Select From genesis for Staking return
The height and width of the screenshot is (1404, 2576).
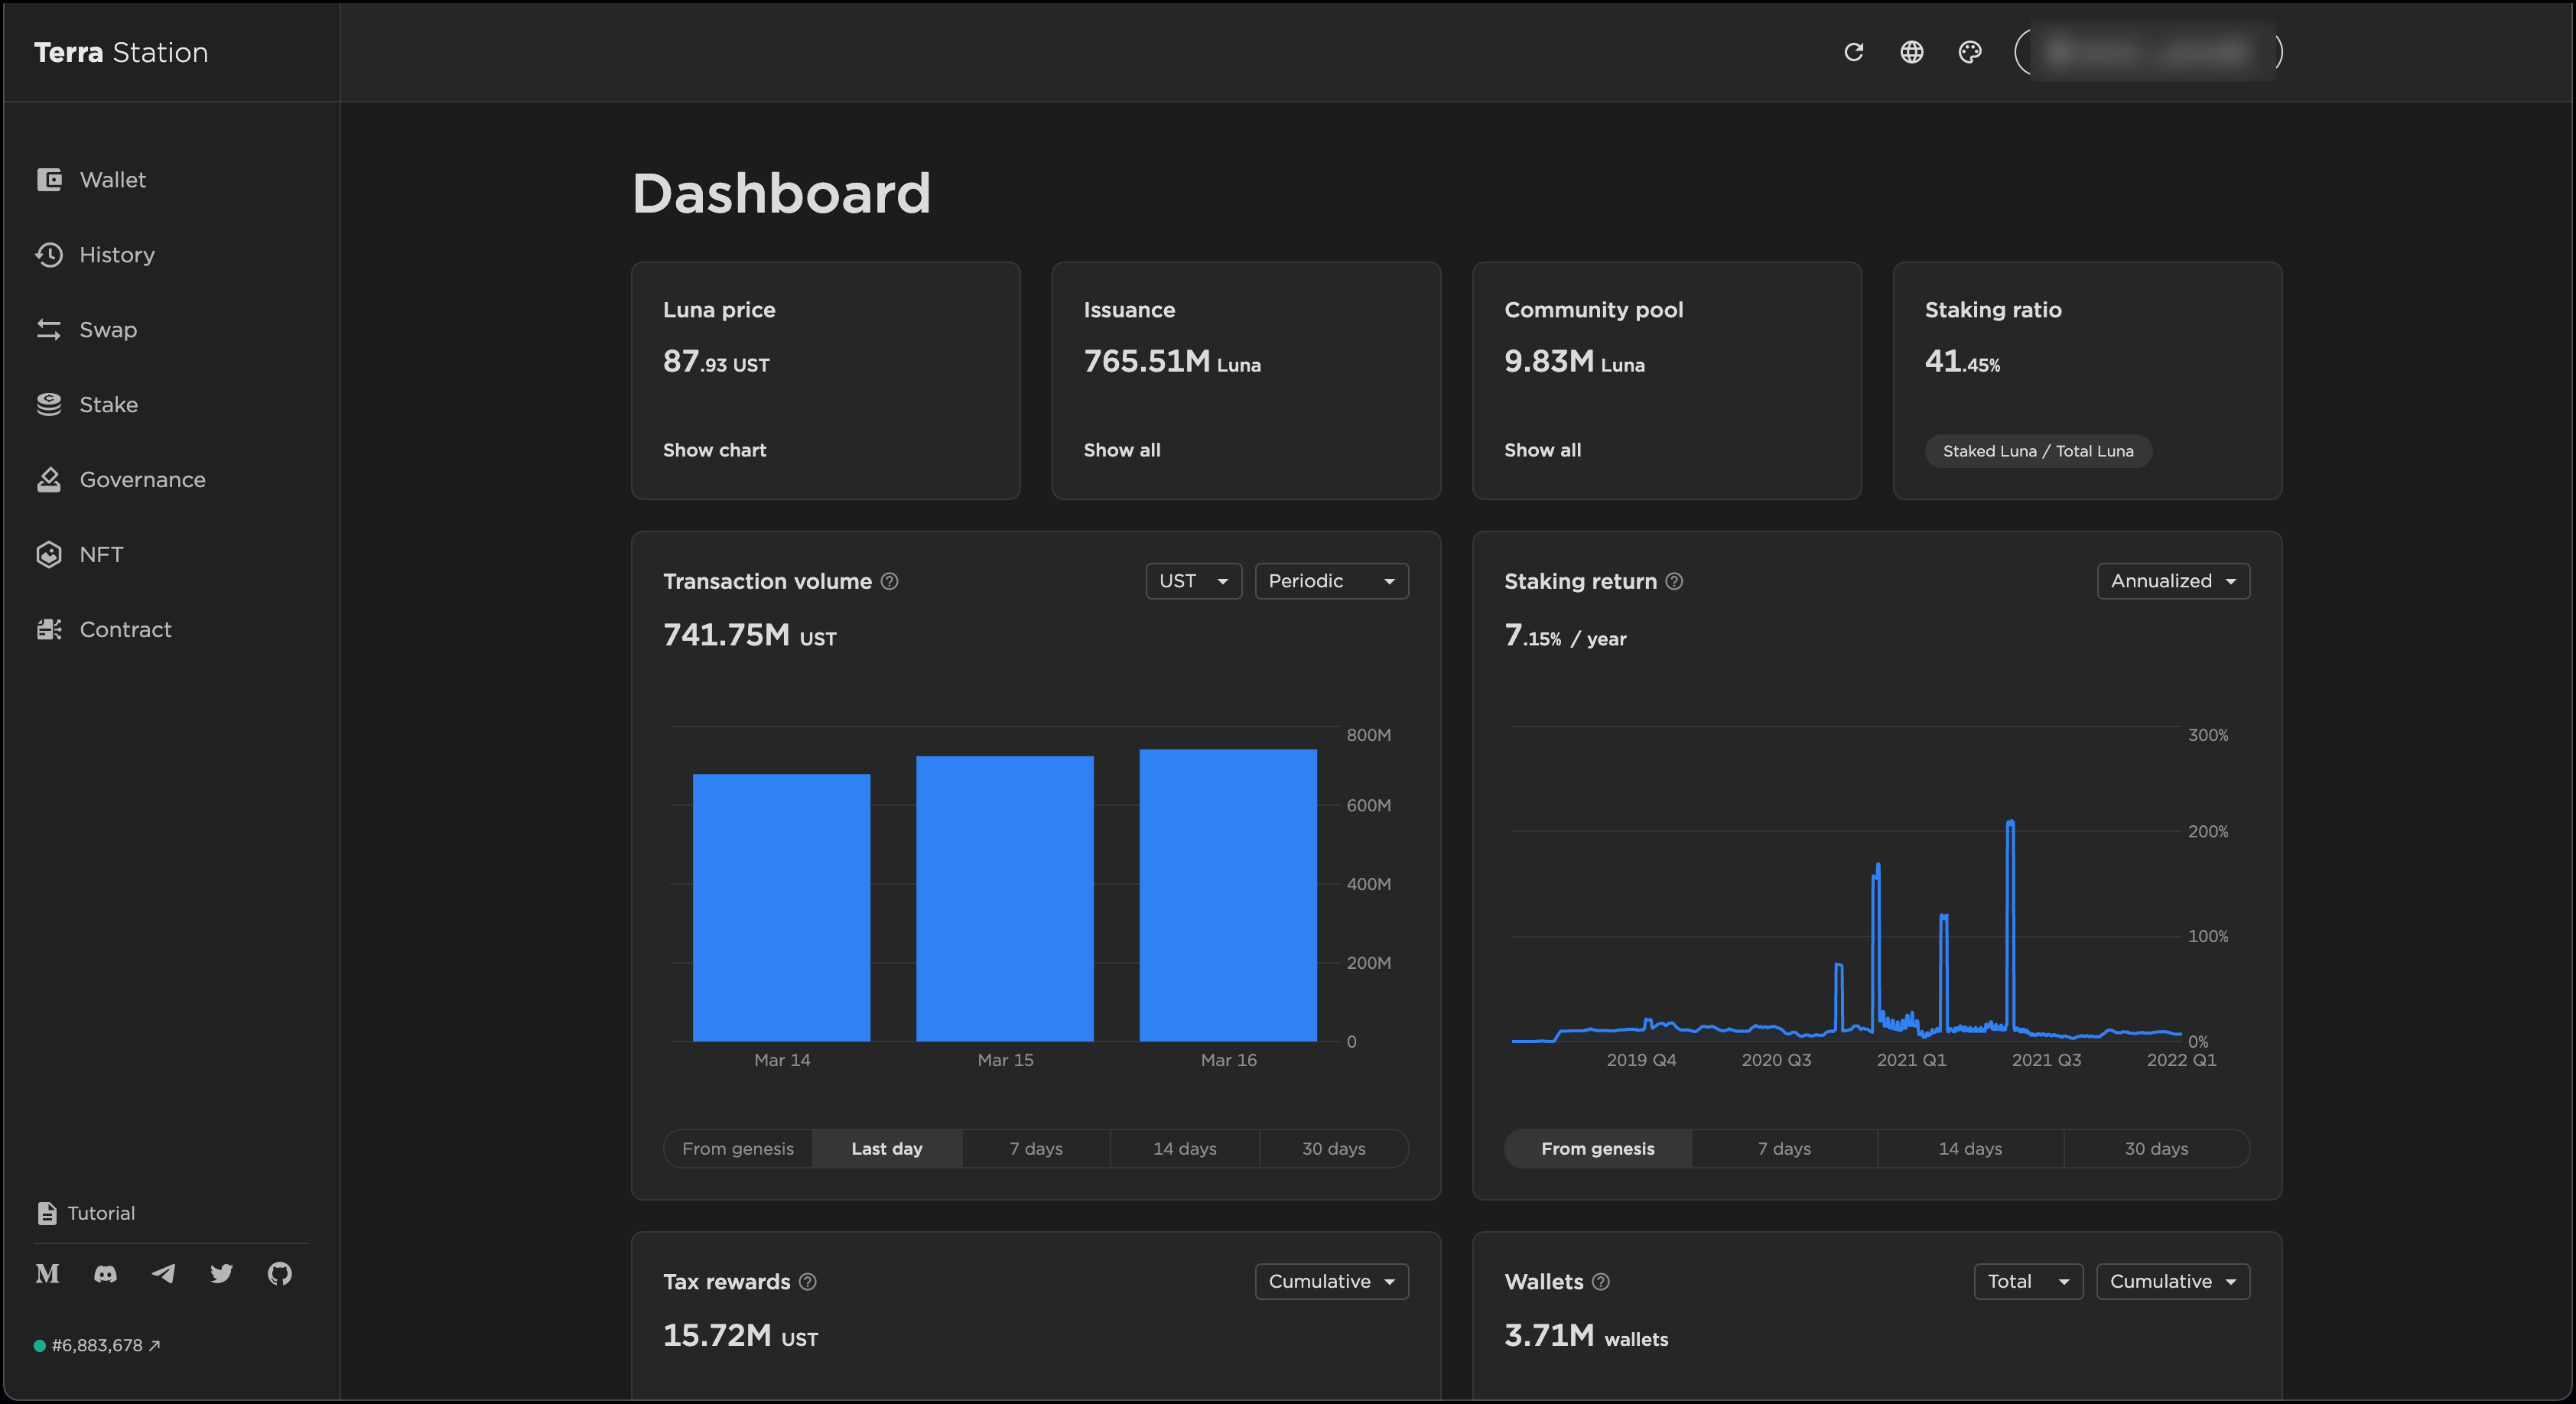1598,1148
